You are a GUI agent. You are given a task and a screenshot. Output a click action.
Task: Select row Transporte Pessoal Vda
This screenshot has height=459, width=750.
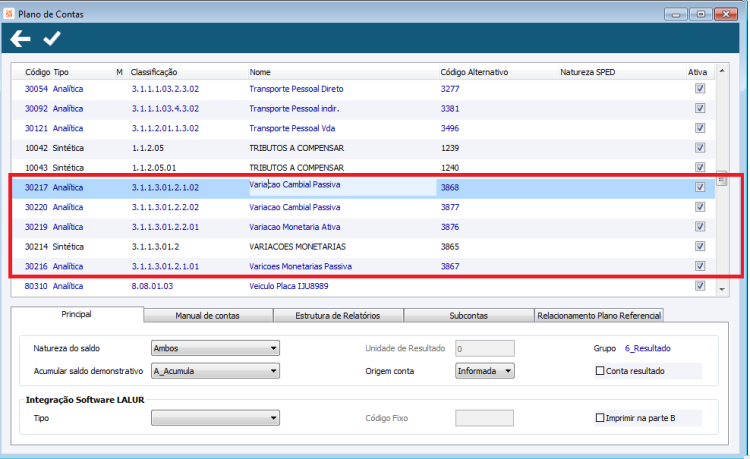[363, 128]
